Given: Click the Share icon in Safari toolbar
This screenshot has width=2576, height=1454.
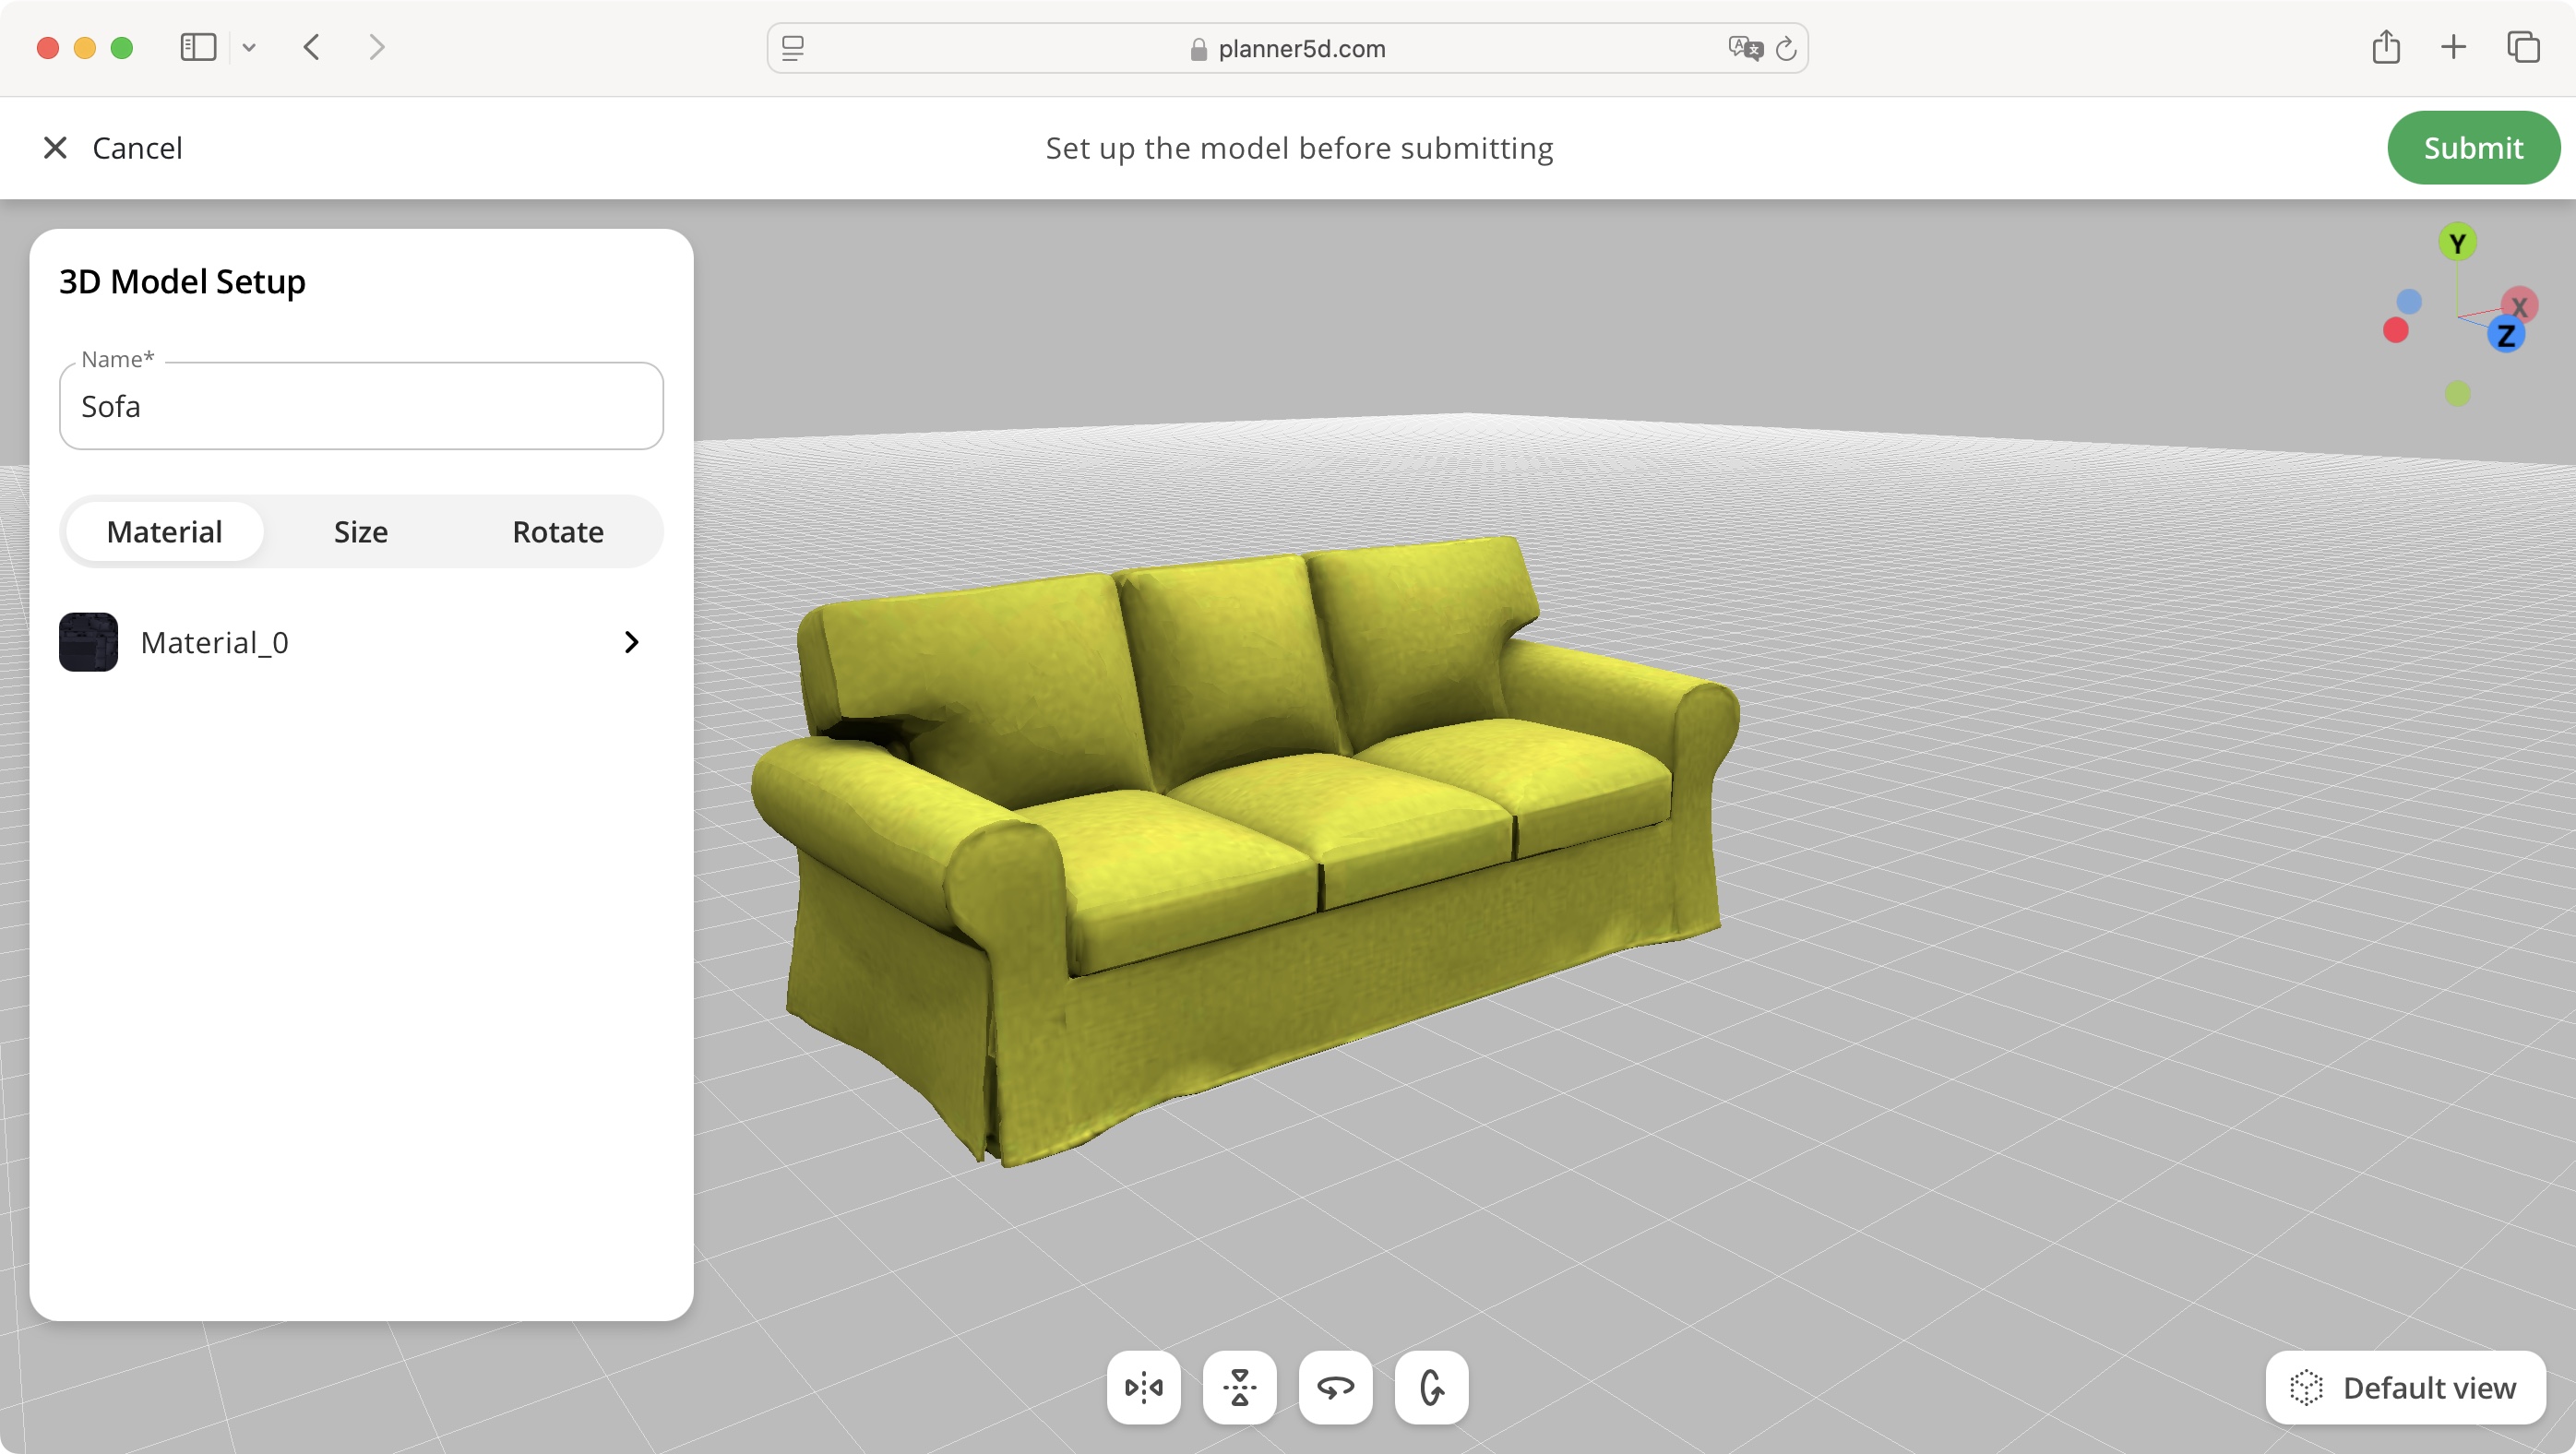Looking at the screenshot, I should tap(2388, 47).
